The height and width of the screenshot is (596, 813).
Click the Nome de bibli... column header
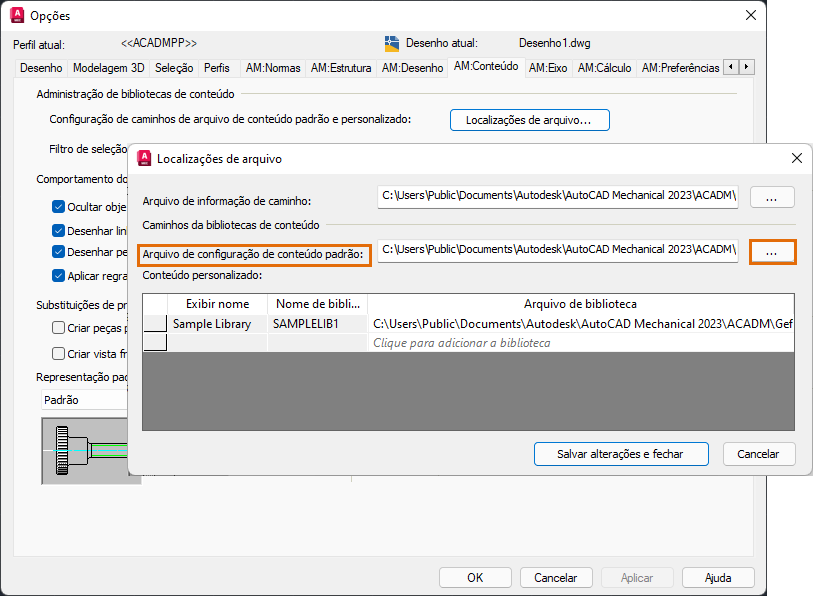[x=317, y=304]
